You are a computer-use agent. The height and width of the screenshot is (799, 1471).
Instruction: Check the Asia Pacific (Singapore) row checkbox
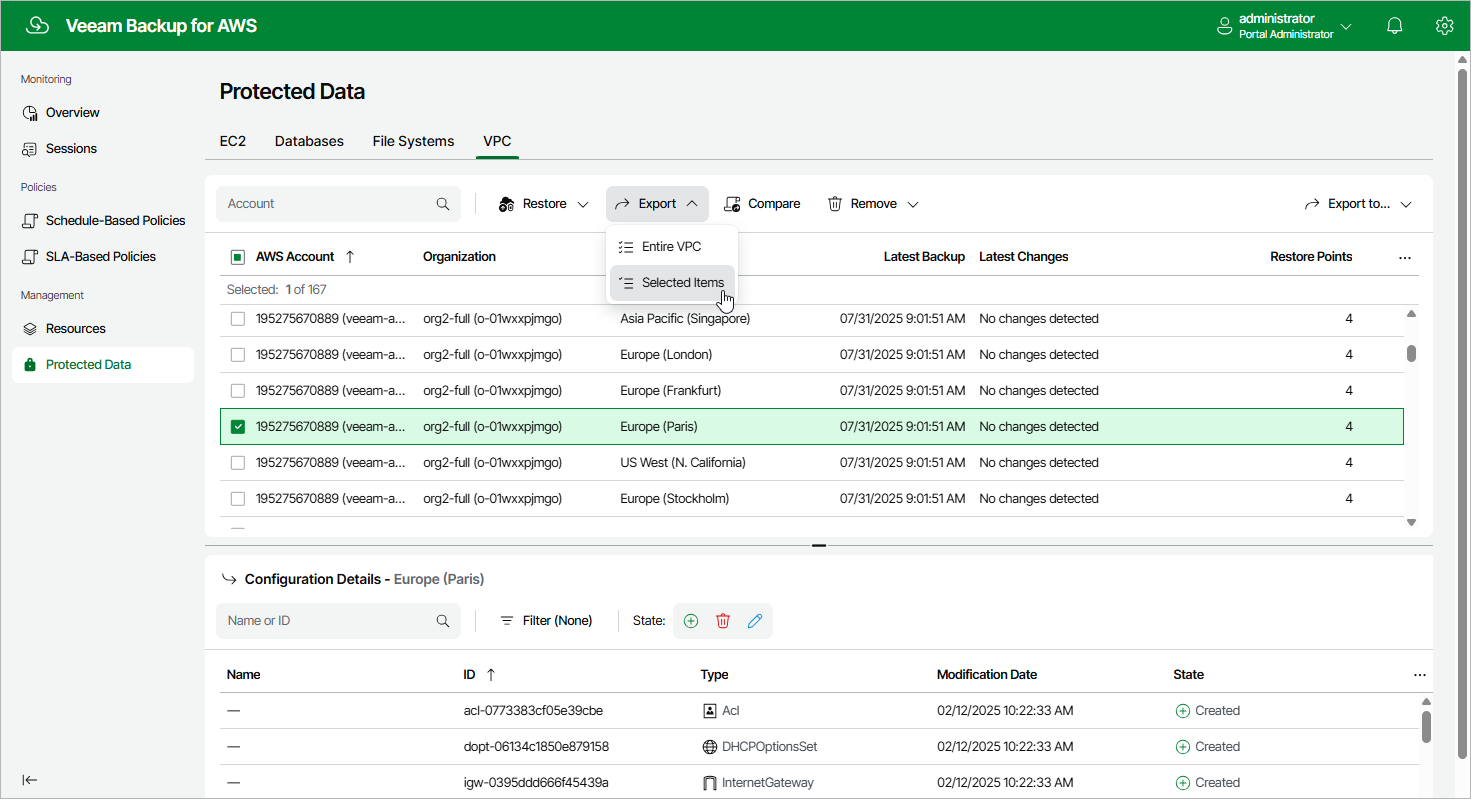(238, 319)
